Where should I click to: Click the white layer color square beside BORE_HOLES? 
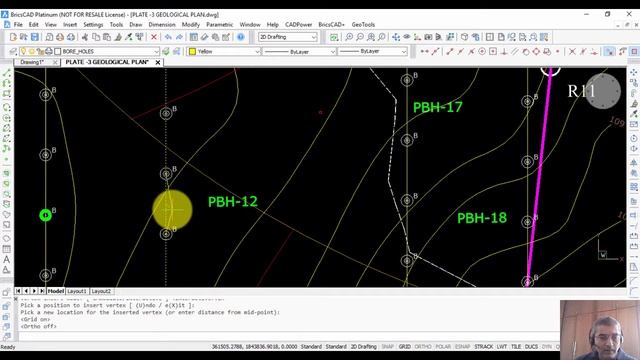click(x=58, y=51)
